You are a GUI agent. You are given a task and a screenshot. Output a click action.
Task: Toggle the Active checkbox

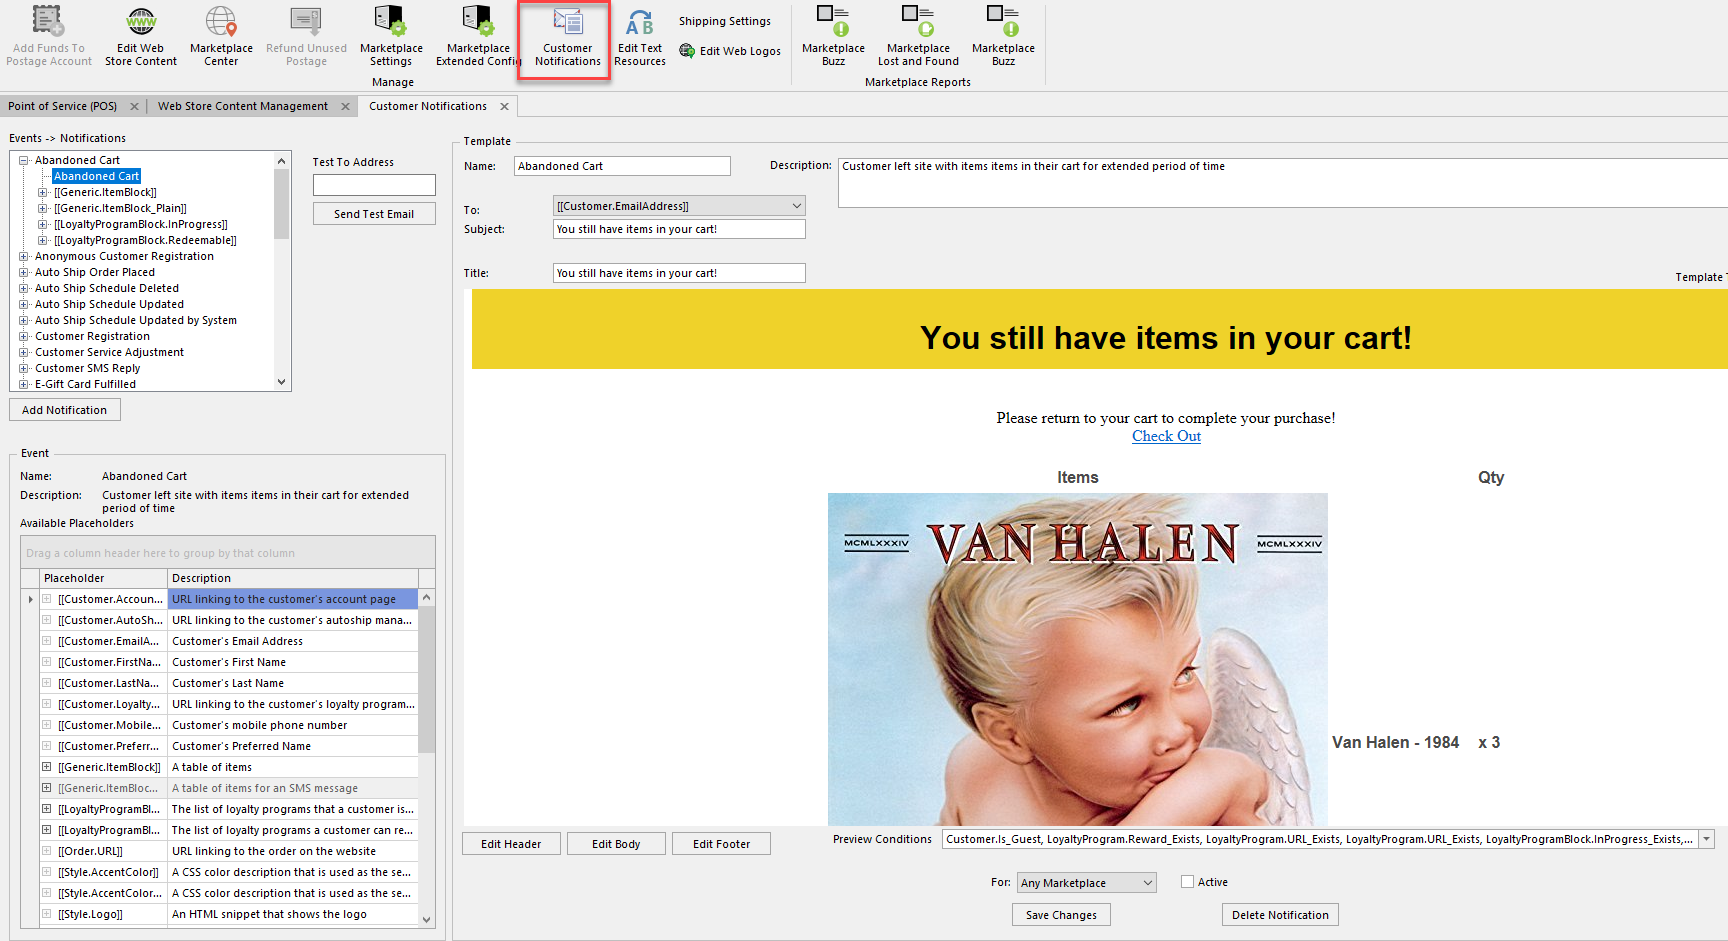(x=1187, y=882)
